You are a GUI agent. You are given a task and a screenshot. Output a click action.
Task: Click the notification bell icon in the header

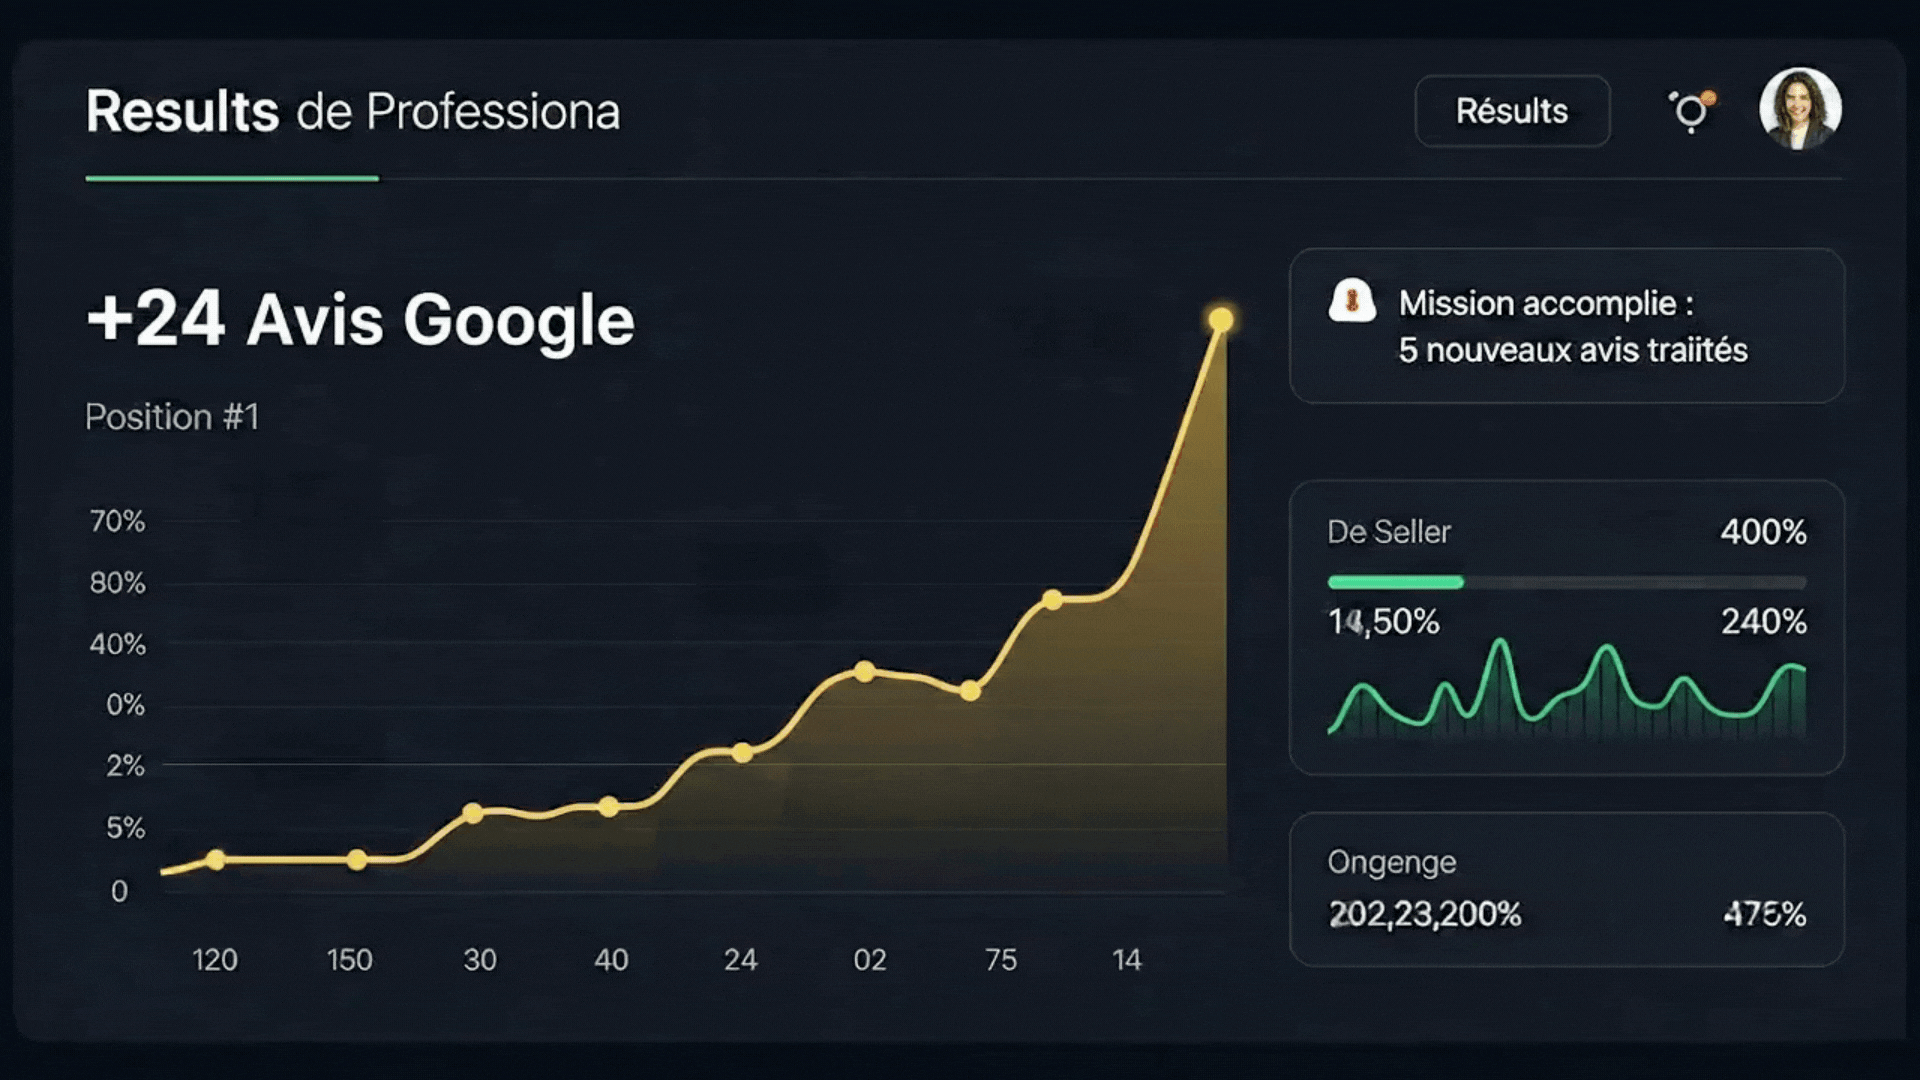[x=1690, y=111]
